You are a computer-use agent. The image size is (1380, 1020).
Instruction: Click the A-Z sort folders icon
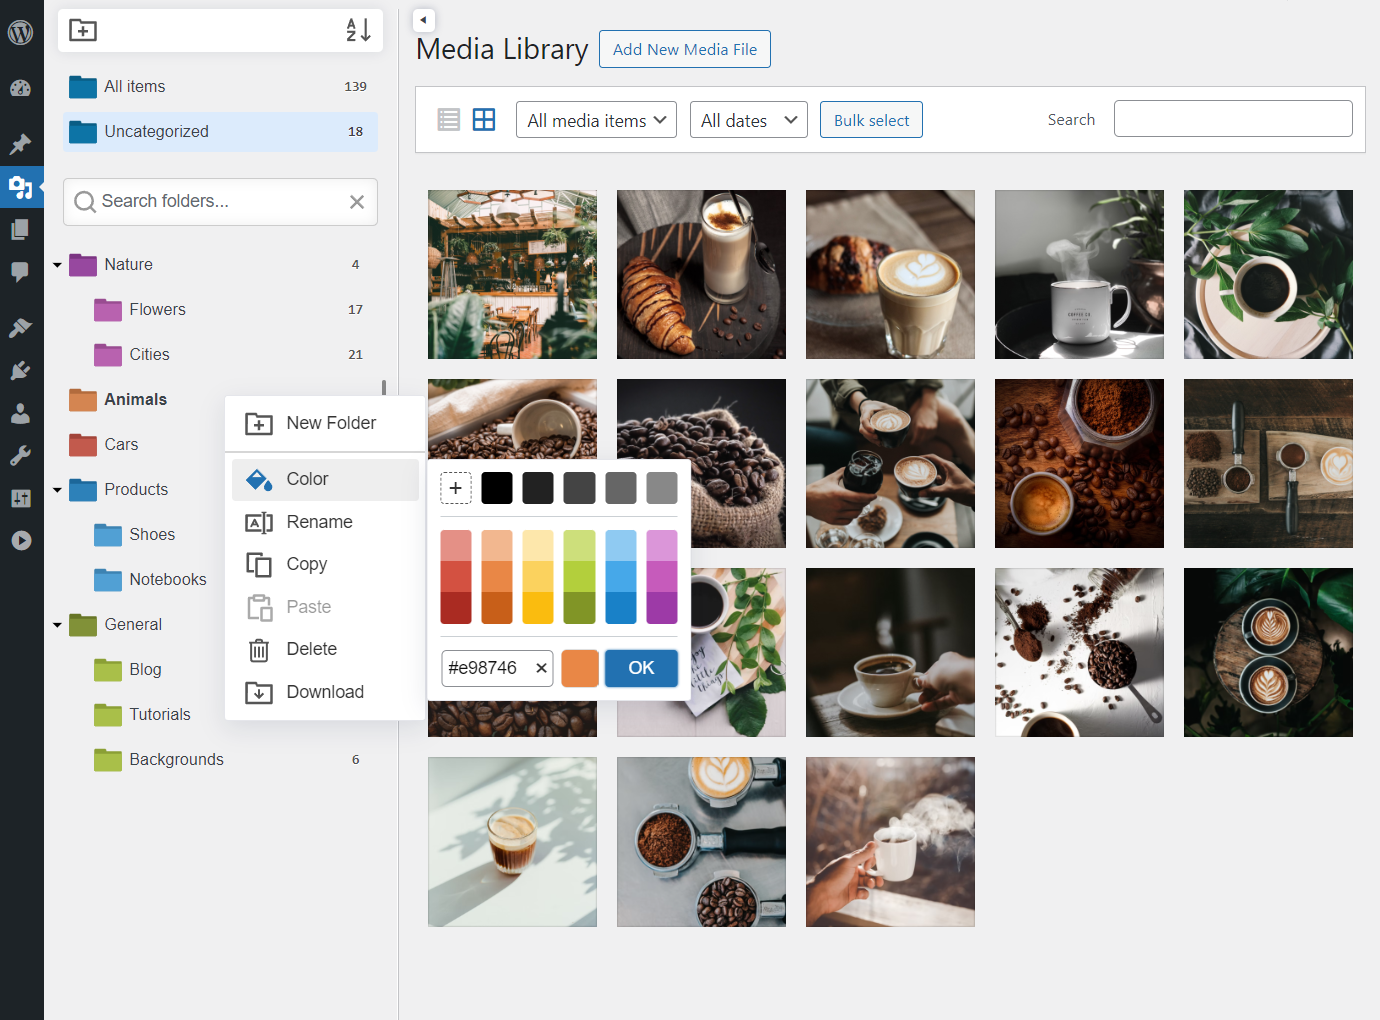358,30
